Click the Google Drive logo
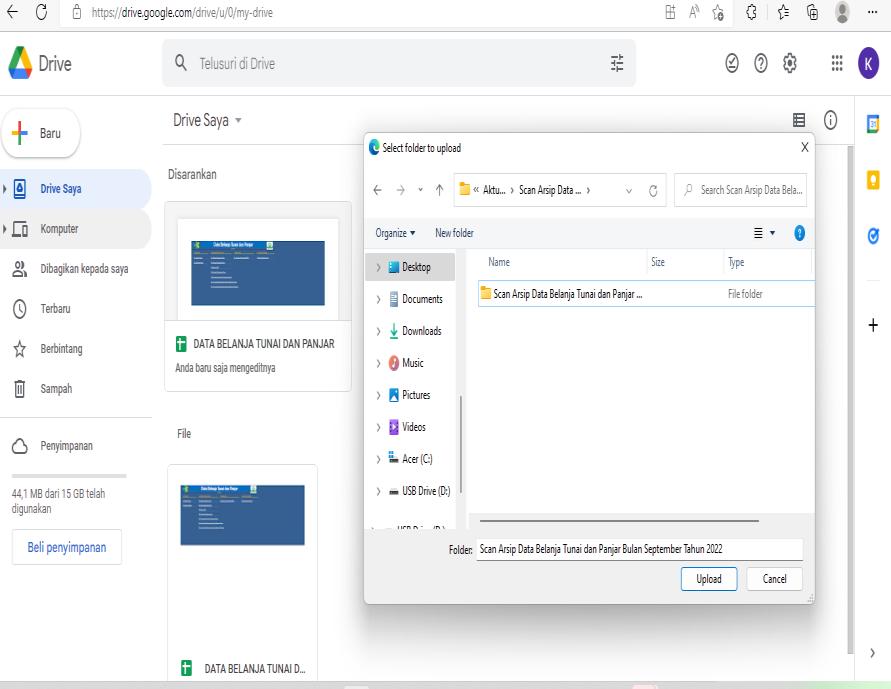This screenshot has width=891, height=689. coord(20,62)
